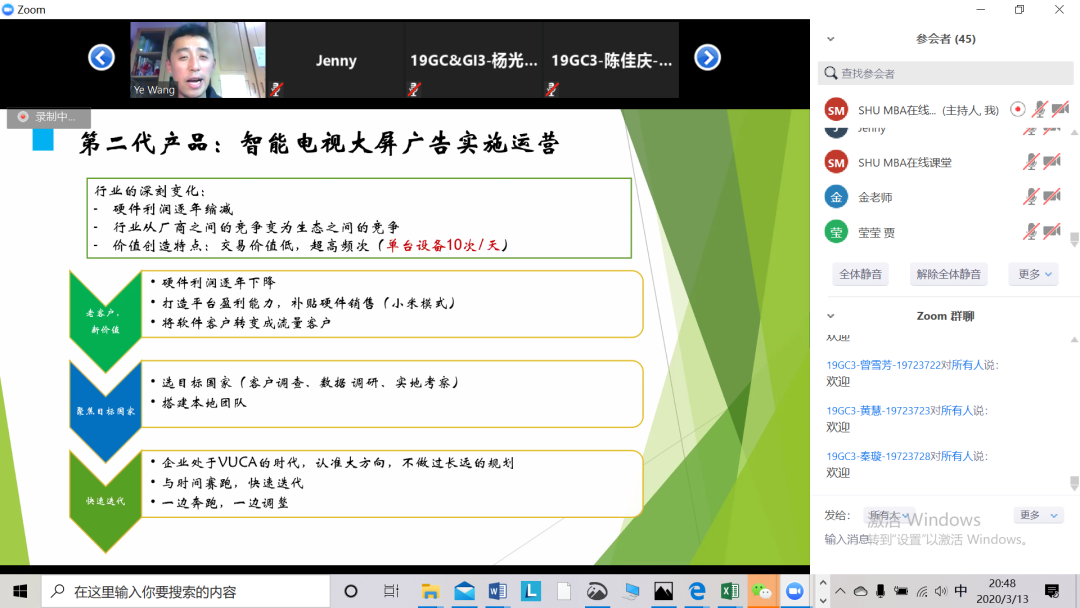Click the left arrow to show previous video thumbnails
The width and height of the screenshot is (1080, 608).
pyautogui.click(x=101, y=58)
